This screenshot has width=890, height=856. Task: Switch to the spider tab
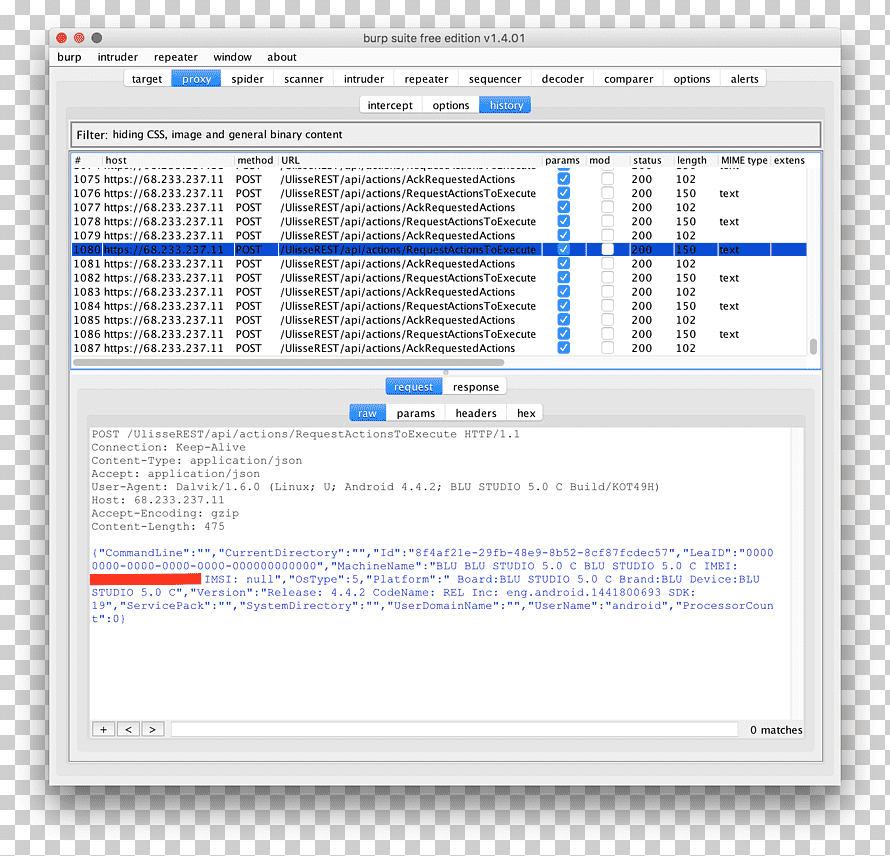tap(247, 79)
